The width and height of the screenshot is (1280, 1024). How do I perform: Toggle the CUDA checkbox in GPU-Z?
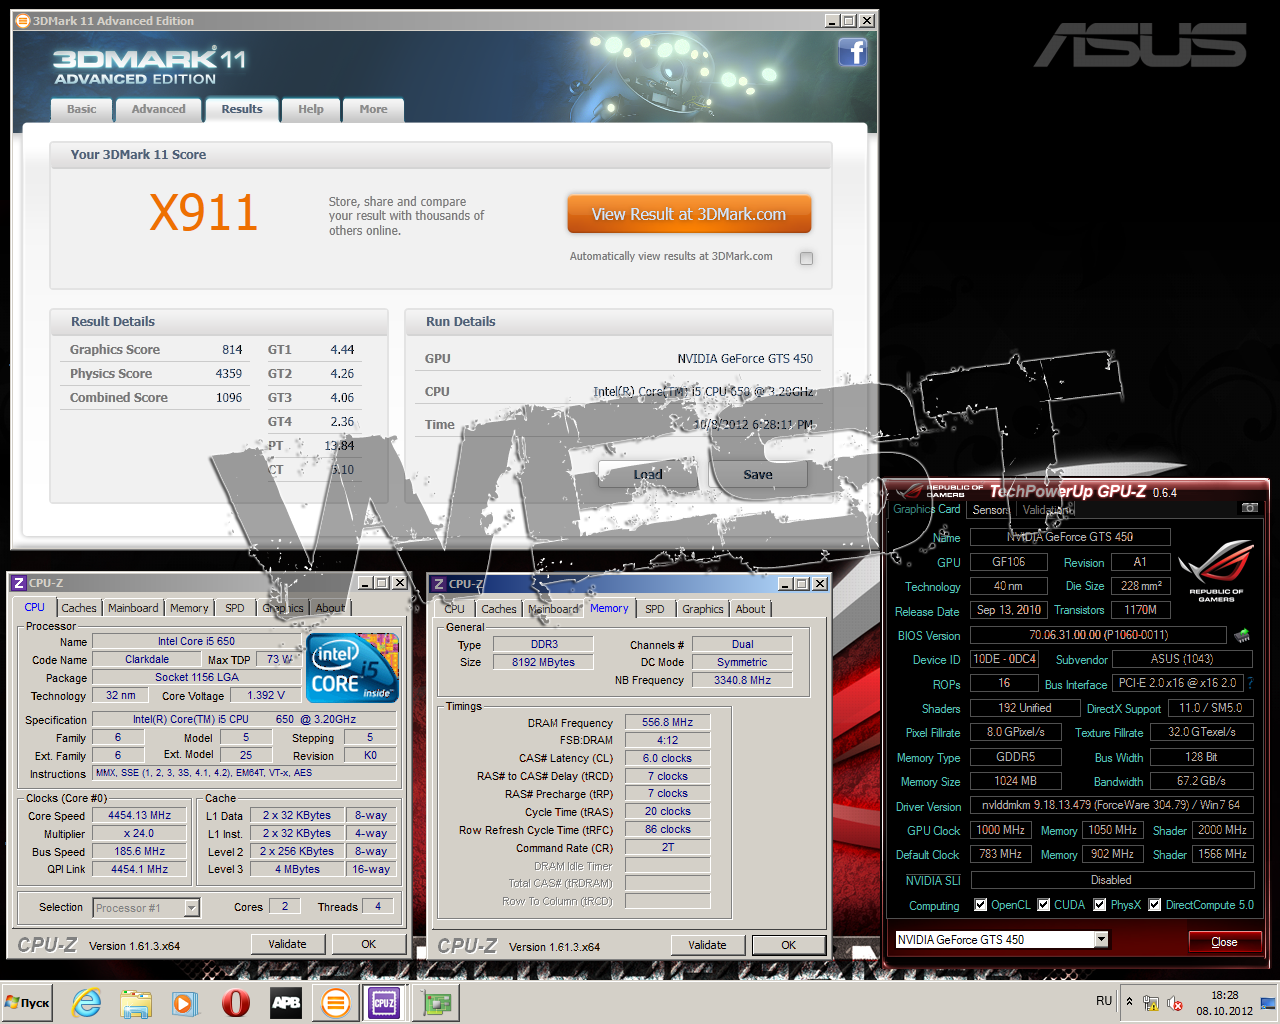(1043, 905)
